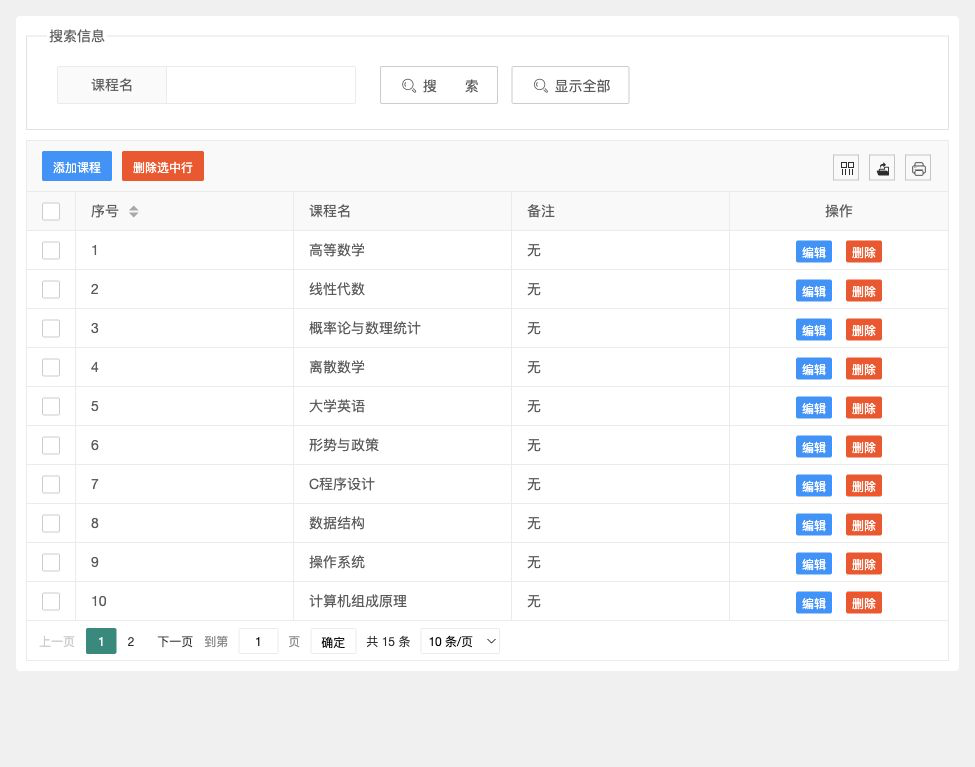Open the 10 条/页 page size dropdown
The image size is (975, 767).
(x=460, y=641)
